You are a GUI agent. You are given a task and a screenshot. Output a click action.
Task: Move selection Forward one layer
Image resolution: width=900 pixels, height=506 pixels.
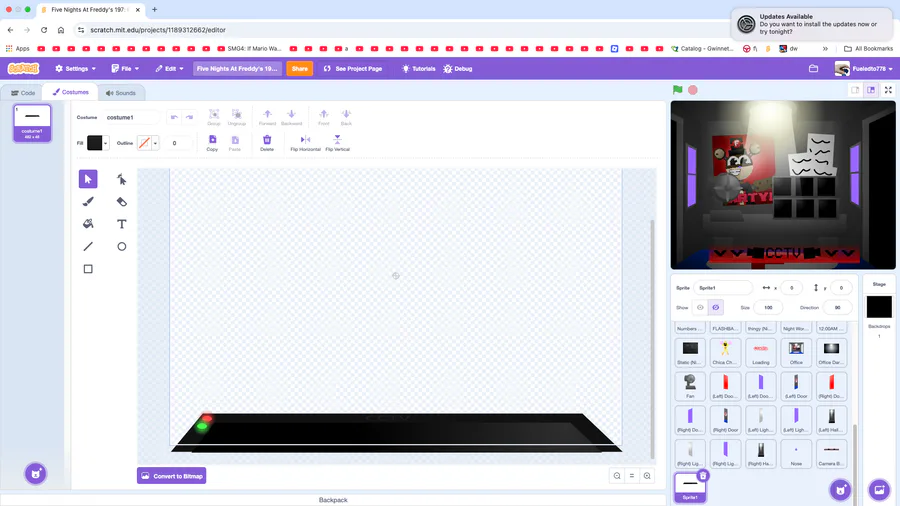tap(267, 117)
